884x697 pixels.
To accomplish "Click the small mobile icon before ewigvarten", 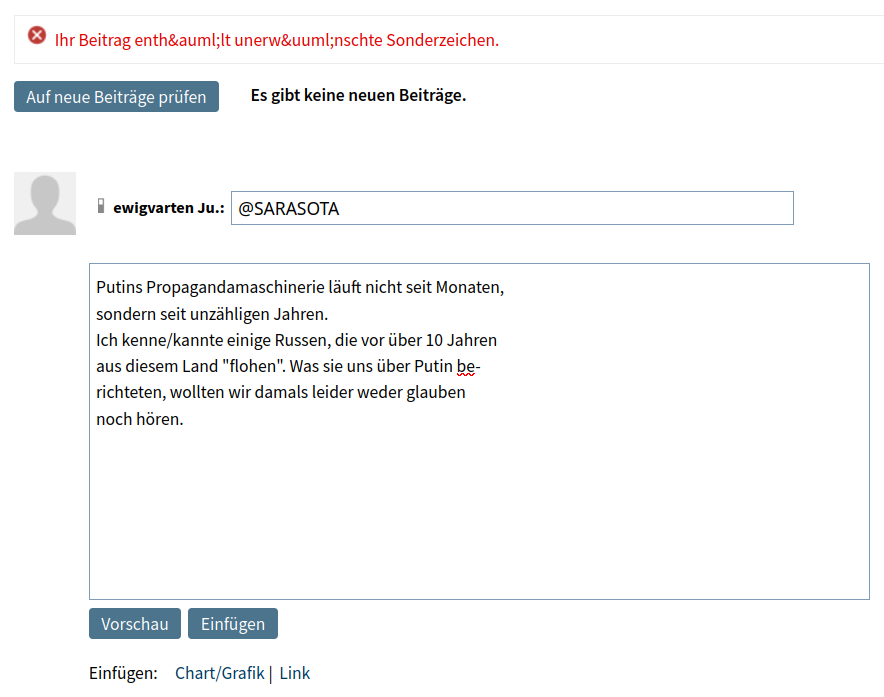I will click(x=101, y=206).
